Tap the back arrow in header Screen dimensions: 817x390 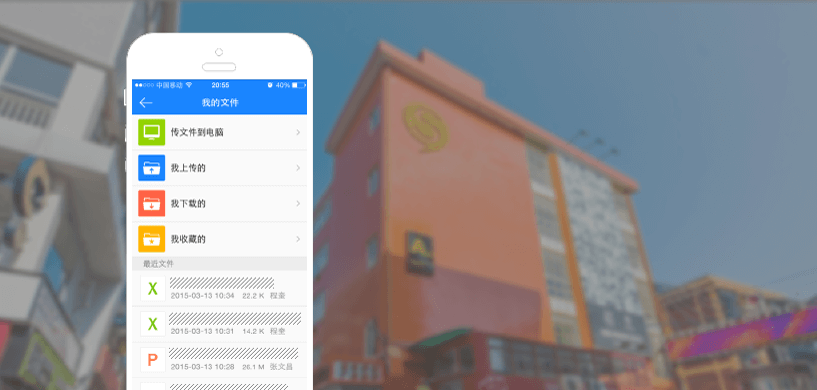coord(146,103)
